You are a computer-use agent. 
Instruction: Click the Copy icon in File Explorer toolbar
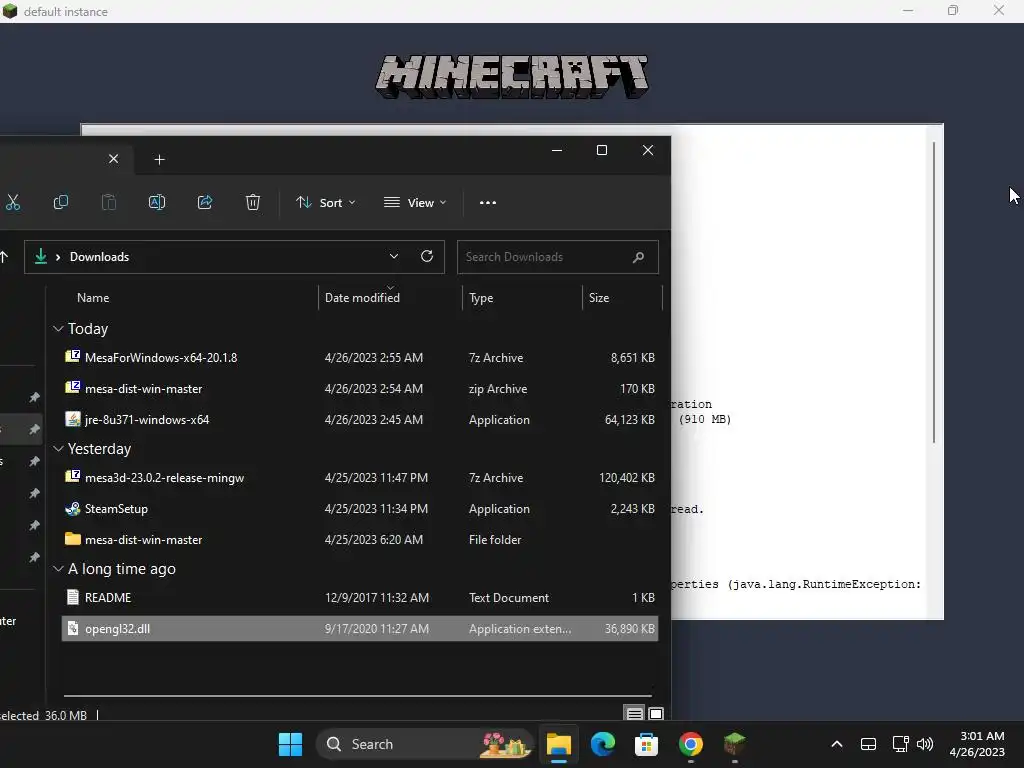click(x=61, y=202)
